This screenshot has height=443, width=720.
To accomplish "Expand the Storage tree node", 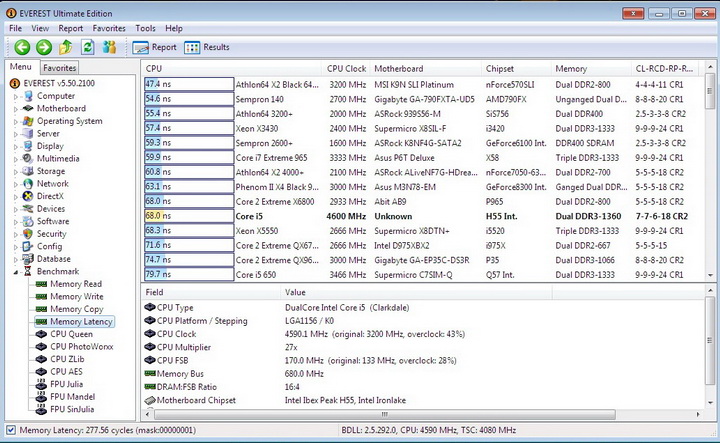I will (16, 172).
